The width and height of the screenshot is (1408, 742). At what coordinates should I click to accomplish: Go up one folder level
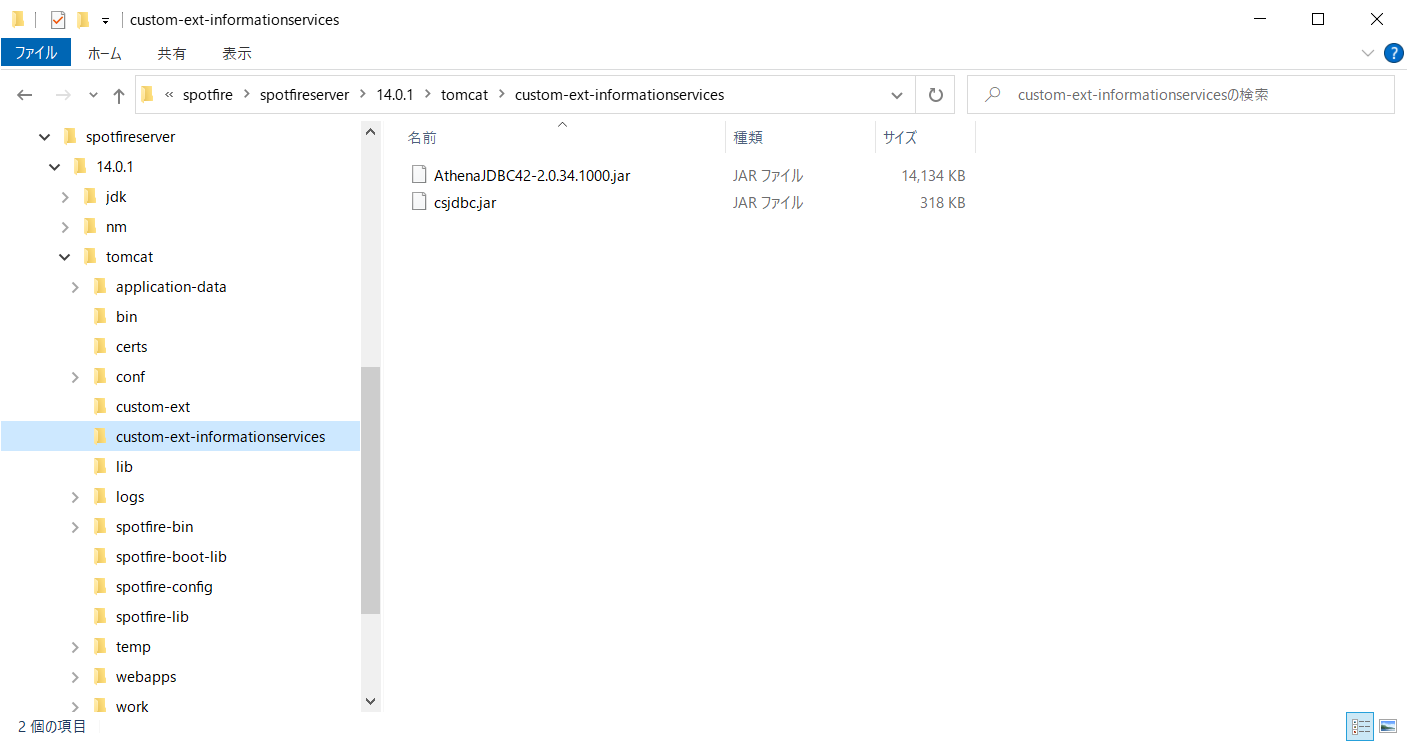click(119, 95)
